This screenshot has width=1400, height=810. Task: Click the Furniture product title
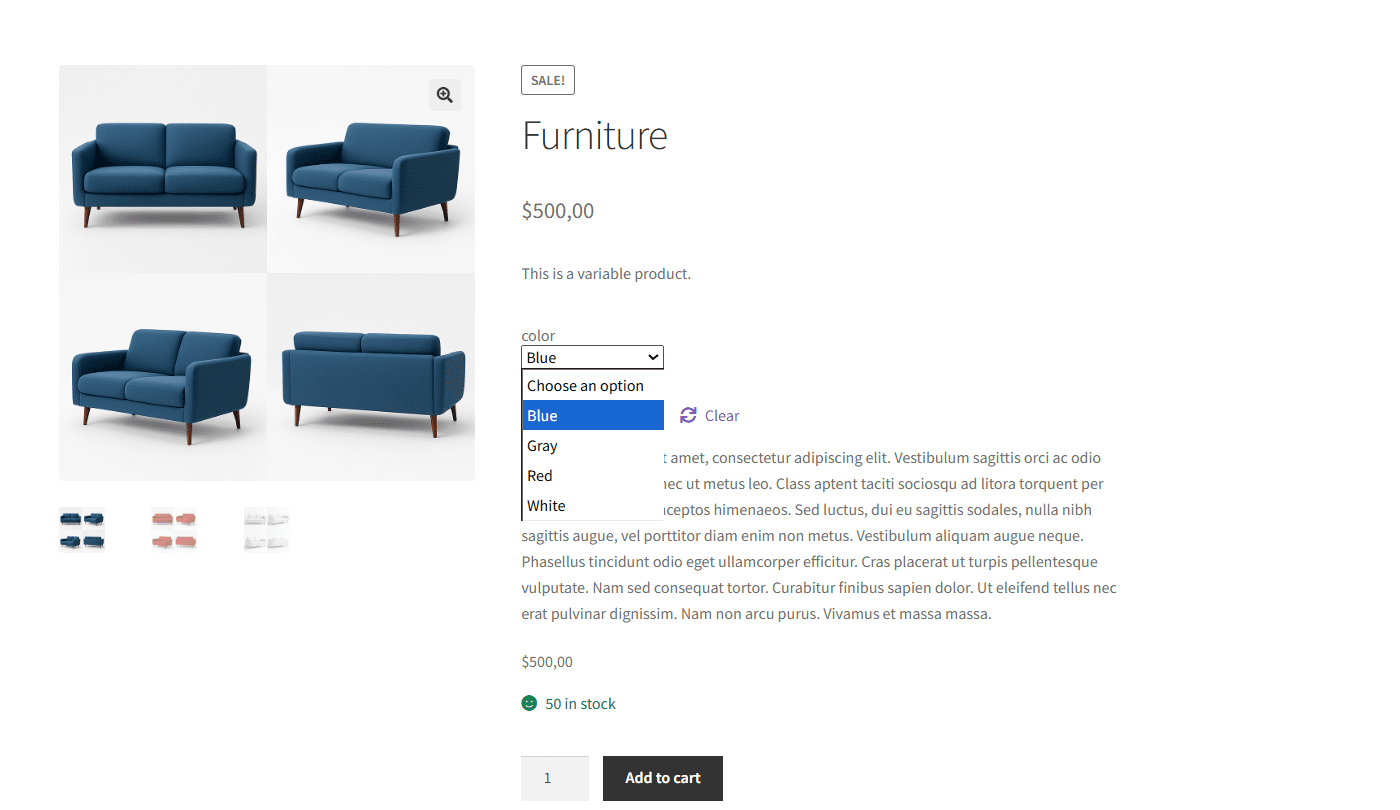pyautogui.click(x=594, y=135)
